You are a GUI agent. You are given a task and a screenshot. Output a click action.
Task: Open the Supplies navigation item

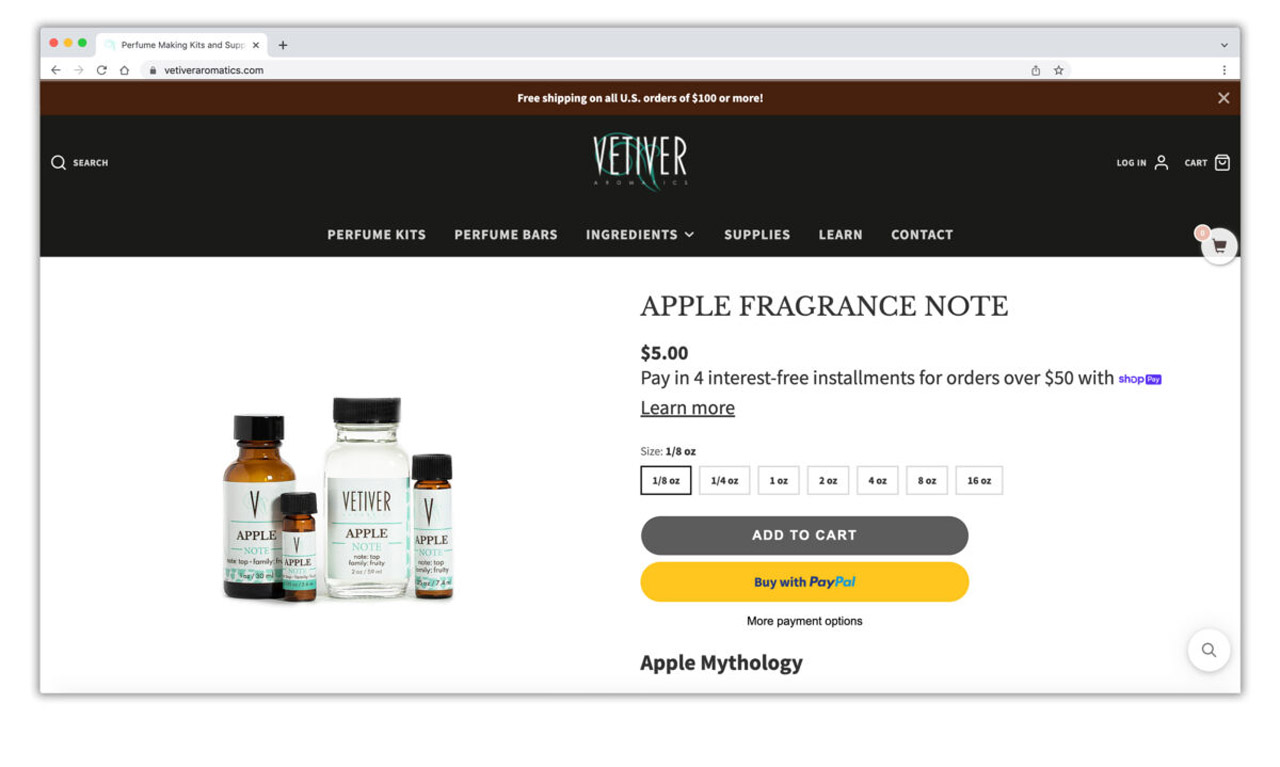click(757, 234)
